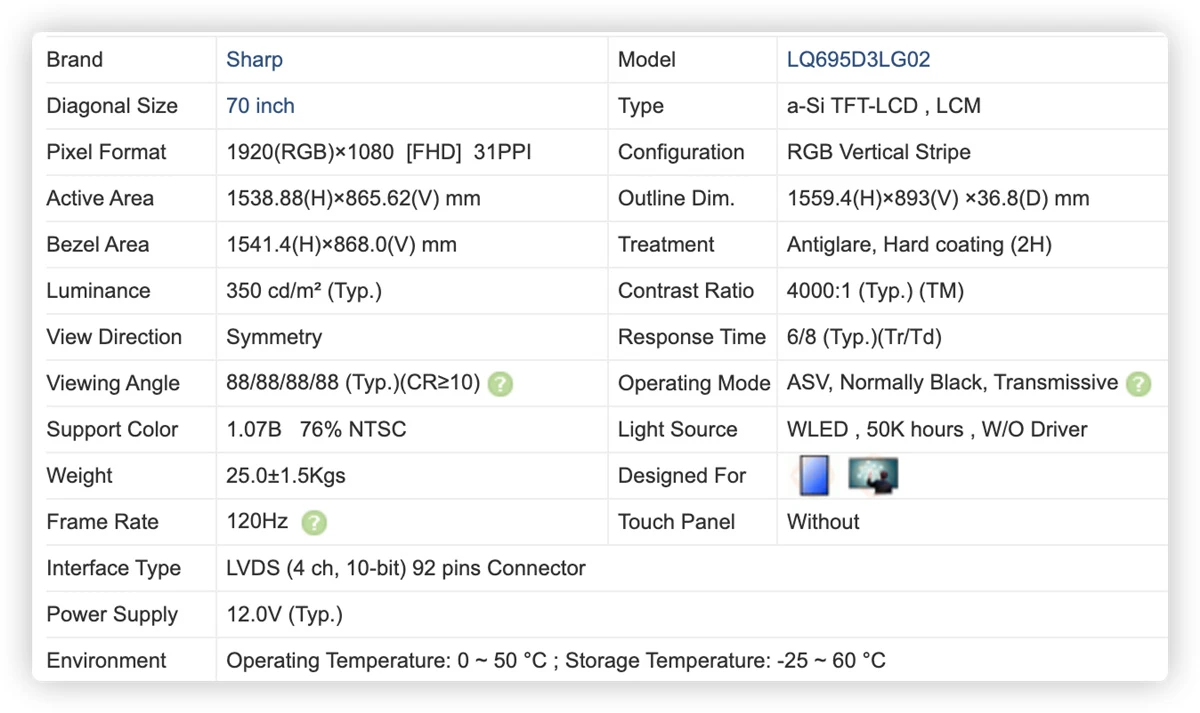Click the 1.07B 76% NTSC value
The image size is (1200, 713).
point(316,430)
